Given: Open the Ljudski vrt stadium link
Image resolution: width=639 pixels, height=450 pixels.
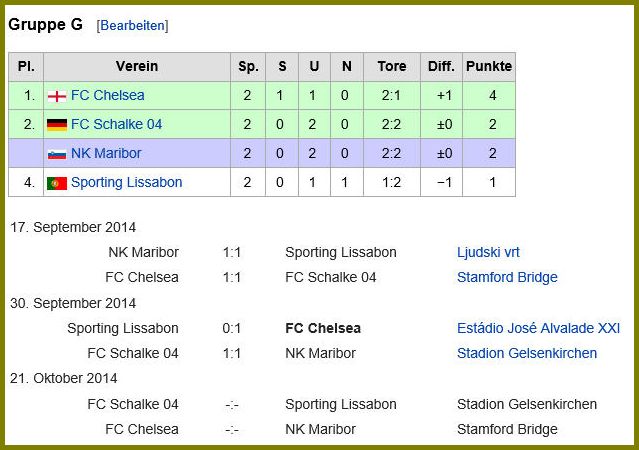Looking at the screenshot, I should 488,252.
